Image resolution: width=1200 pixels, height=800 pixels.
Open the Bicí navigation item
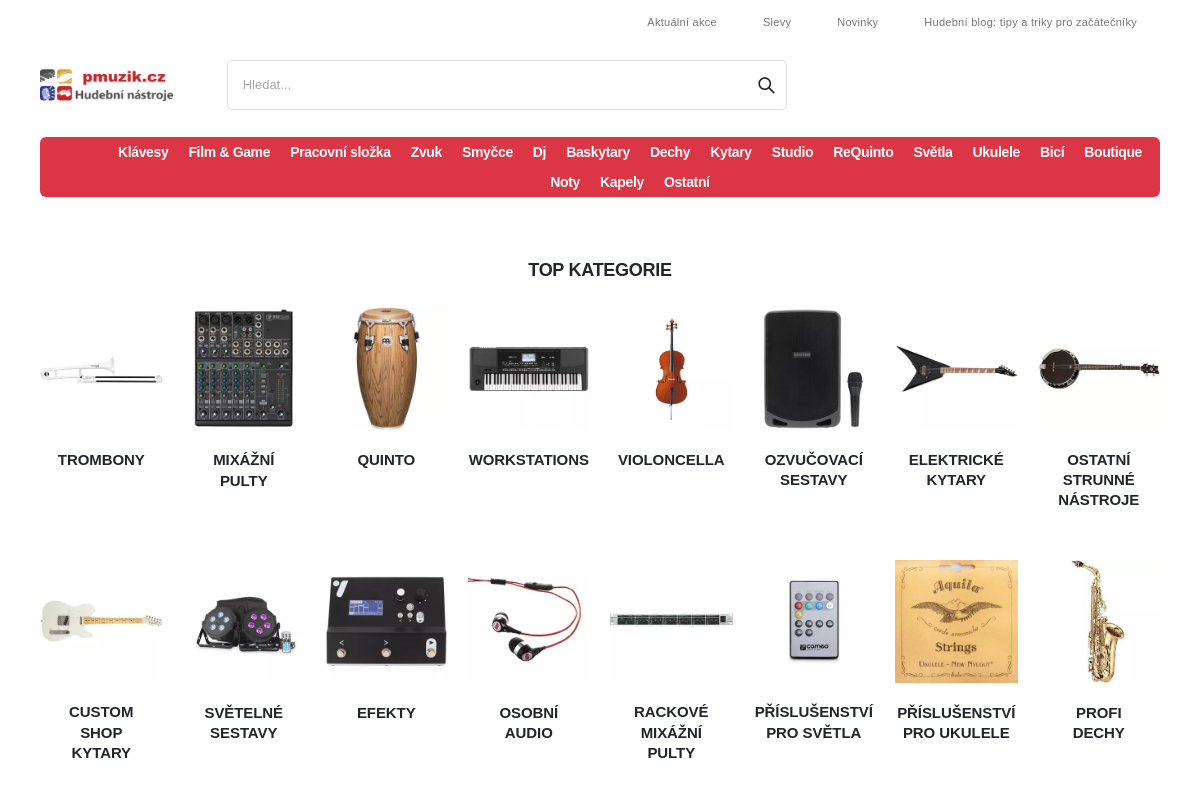(x=1052, y=152)
